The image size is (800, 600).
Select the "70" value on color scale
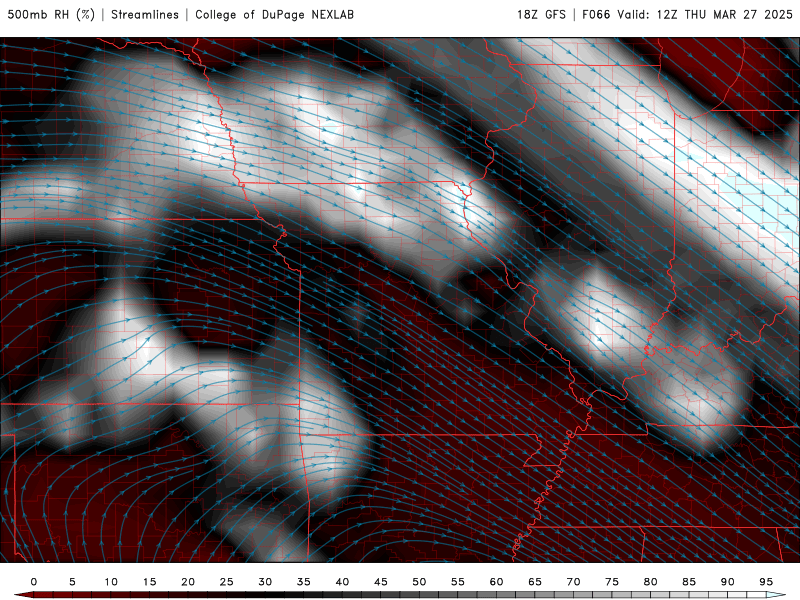573,582
